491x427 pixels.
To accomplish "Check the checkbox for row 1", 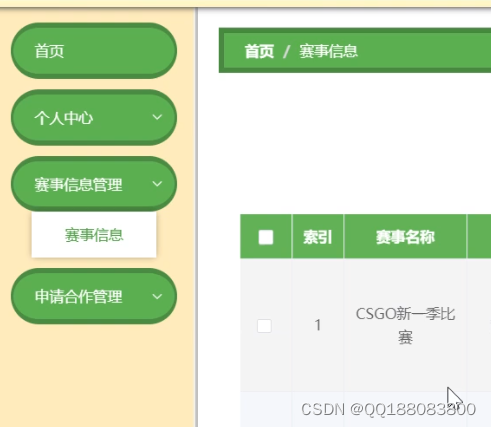I will (264, 326).
